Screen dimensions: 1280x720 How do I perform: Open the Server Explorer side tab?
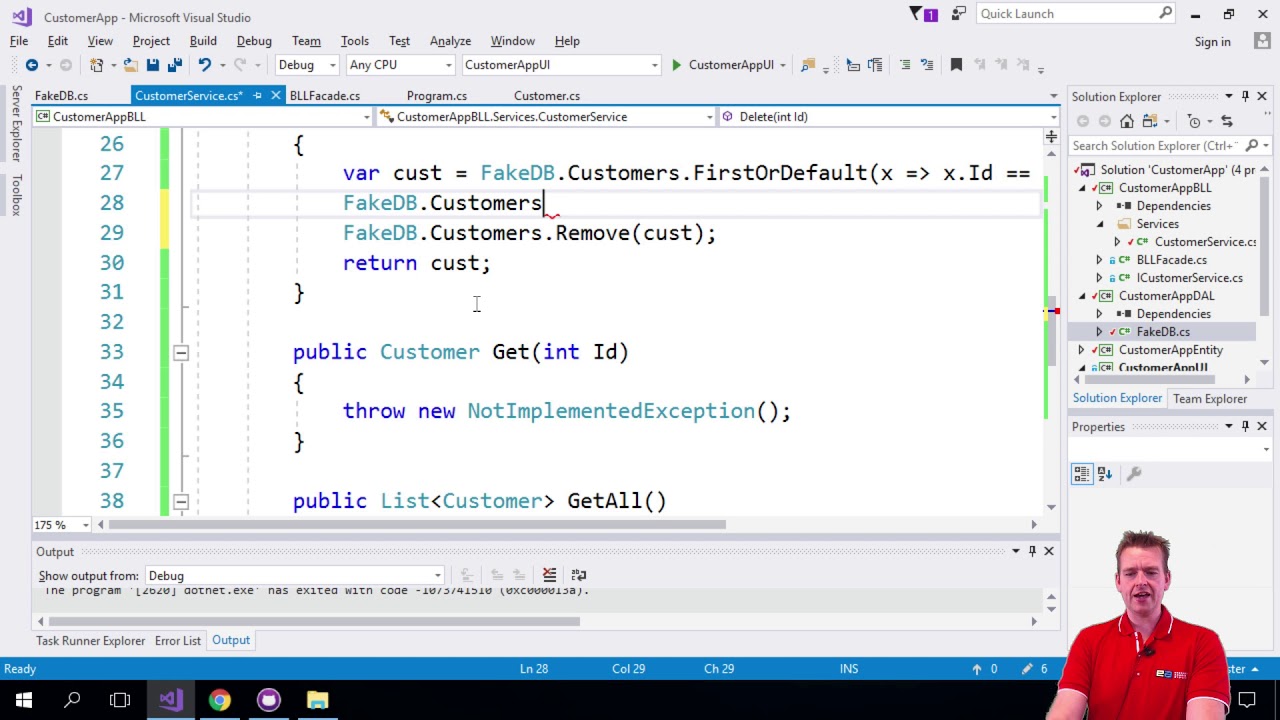(16, 125)
